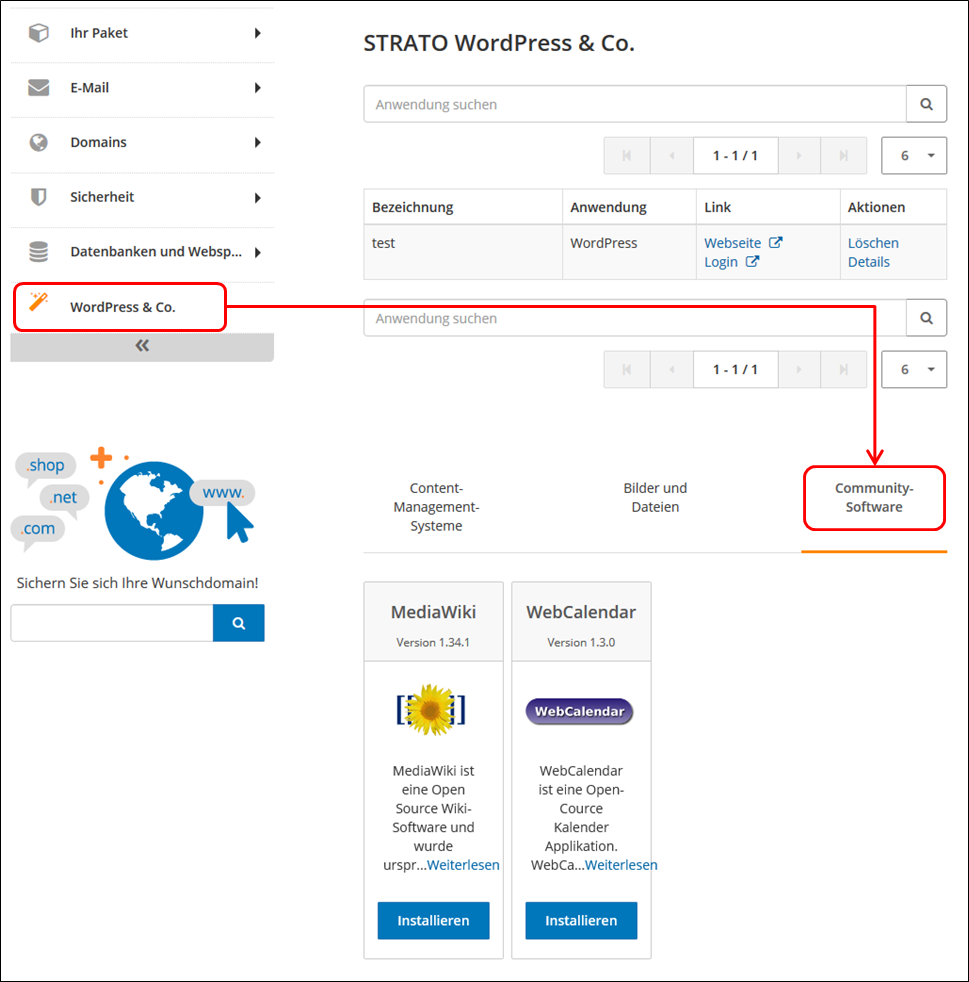This screenshot has width=969, height=982.
Task: Click the magnifier icon beside Anwendung suchen
Action: (x=925, y=103)
